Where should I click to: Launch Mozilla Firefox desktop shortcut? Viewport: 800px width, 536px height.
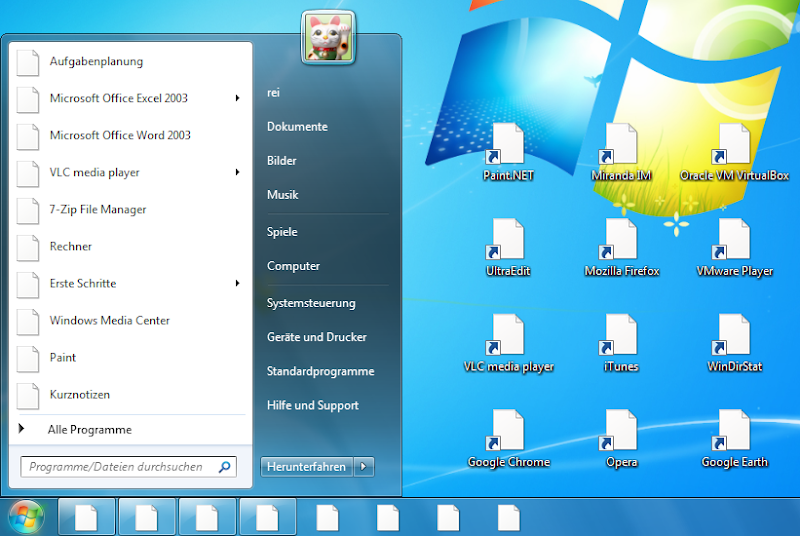click(621, 247)
